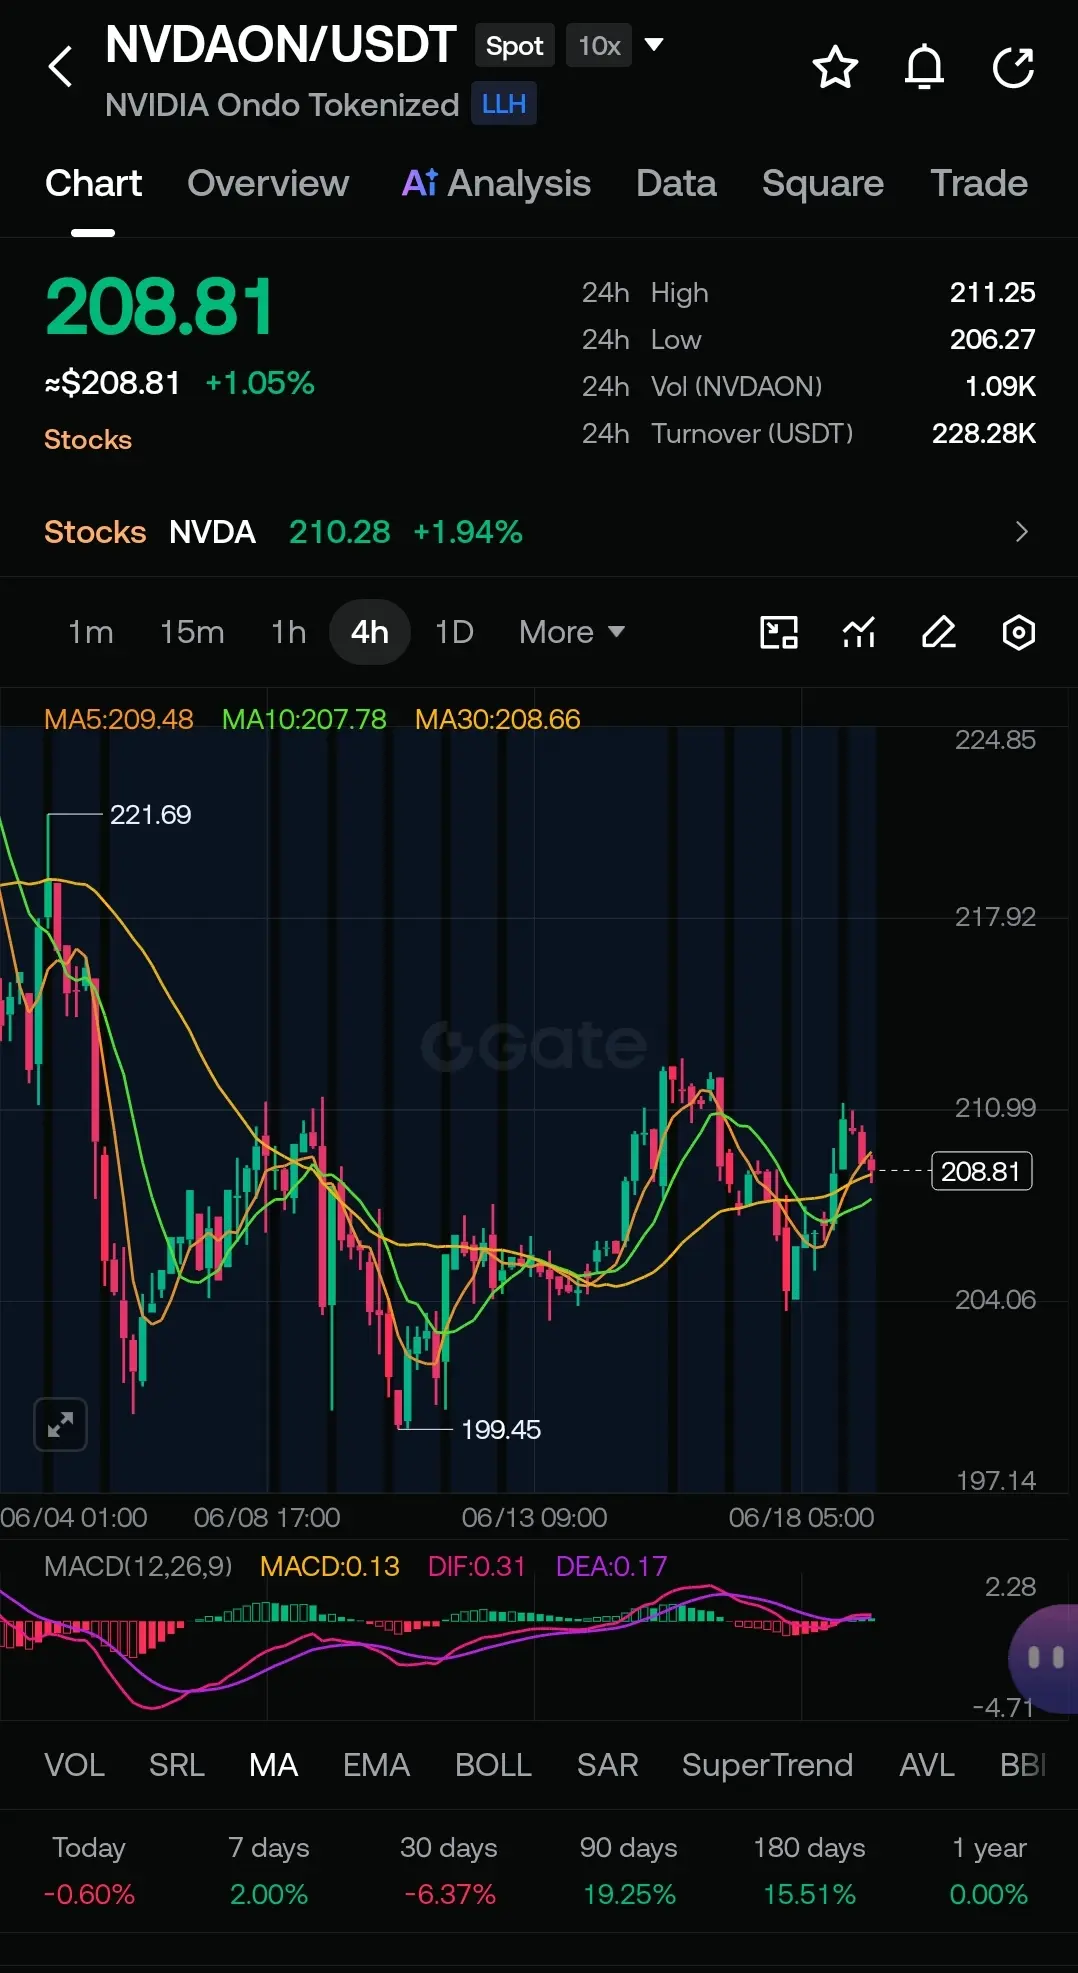Screen dimensions: 1078x1973
Task: Expand the More timeframes dropdown
Action: [x=572, y=632]
